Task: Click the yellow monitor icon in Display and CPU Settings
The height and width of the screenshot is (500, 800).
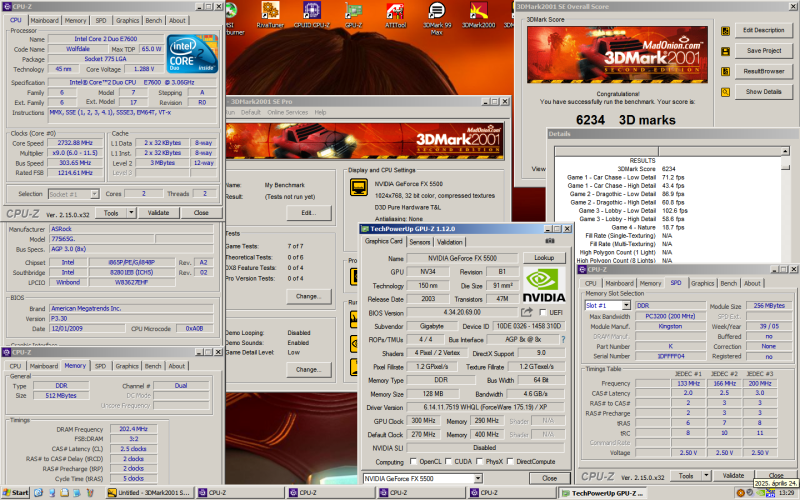Action: pyautogui.click(x=359, y=187)
